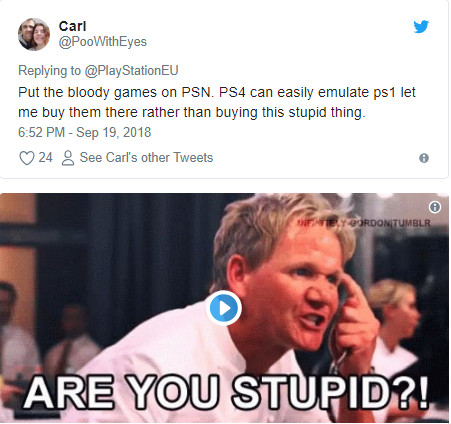The height and width of the screenshot is (424, 451).
Task: Play the Gordon Ramsay GIF
Action: (224, 308)
